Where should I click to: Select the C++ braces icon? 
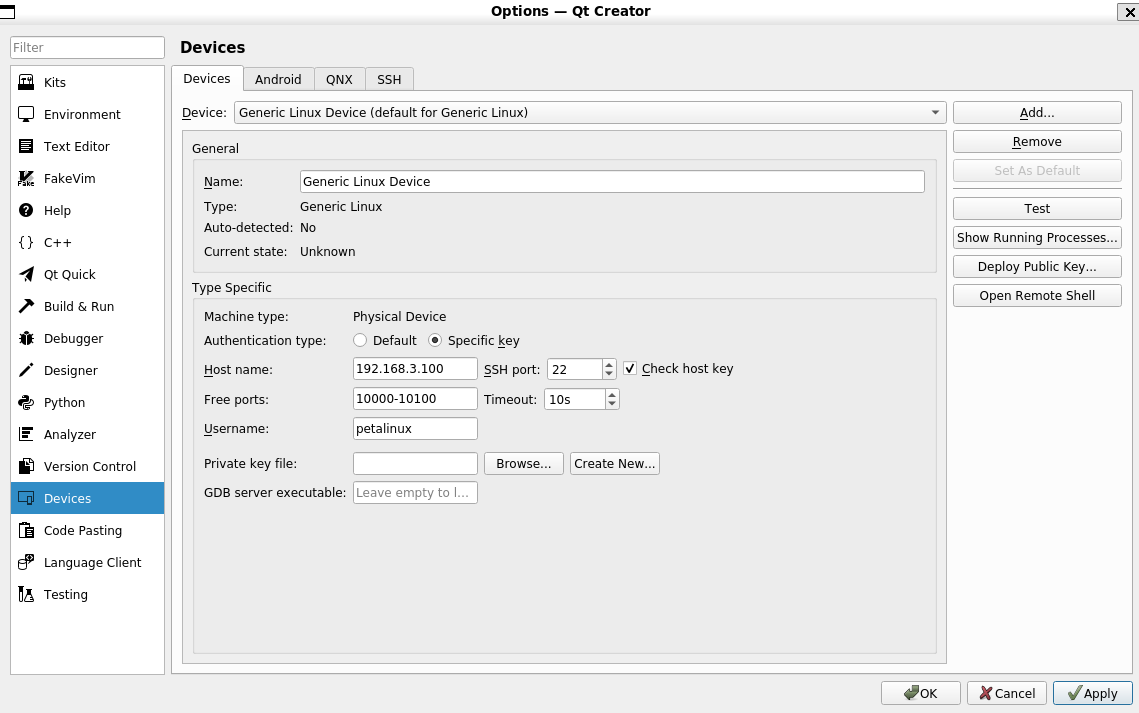(26, 242)
